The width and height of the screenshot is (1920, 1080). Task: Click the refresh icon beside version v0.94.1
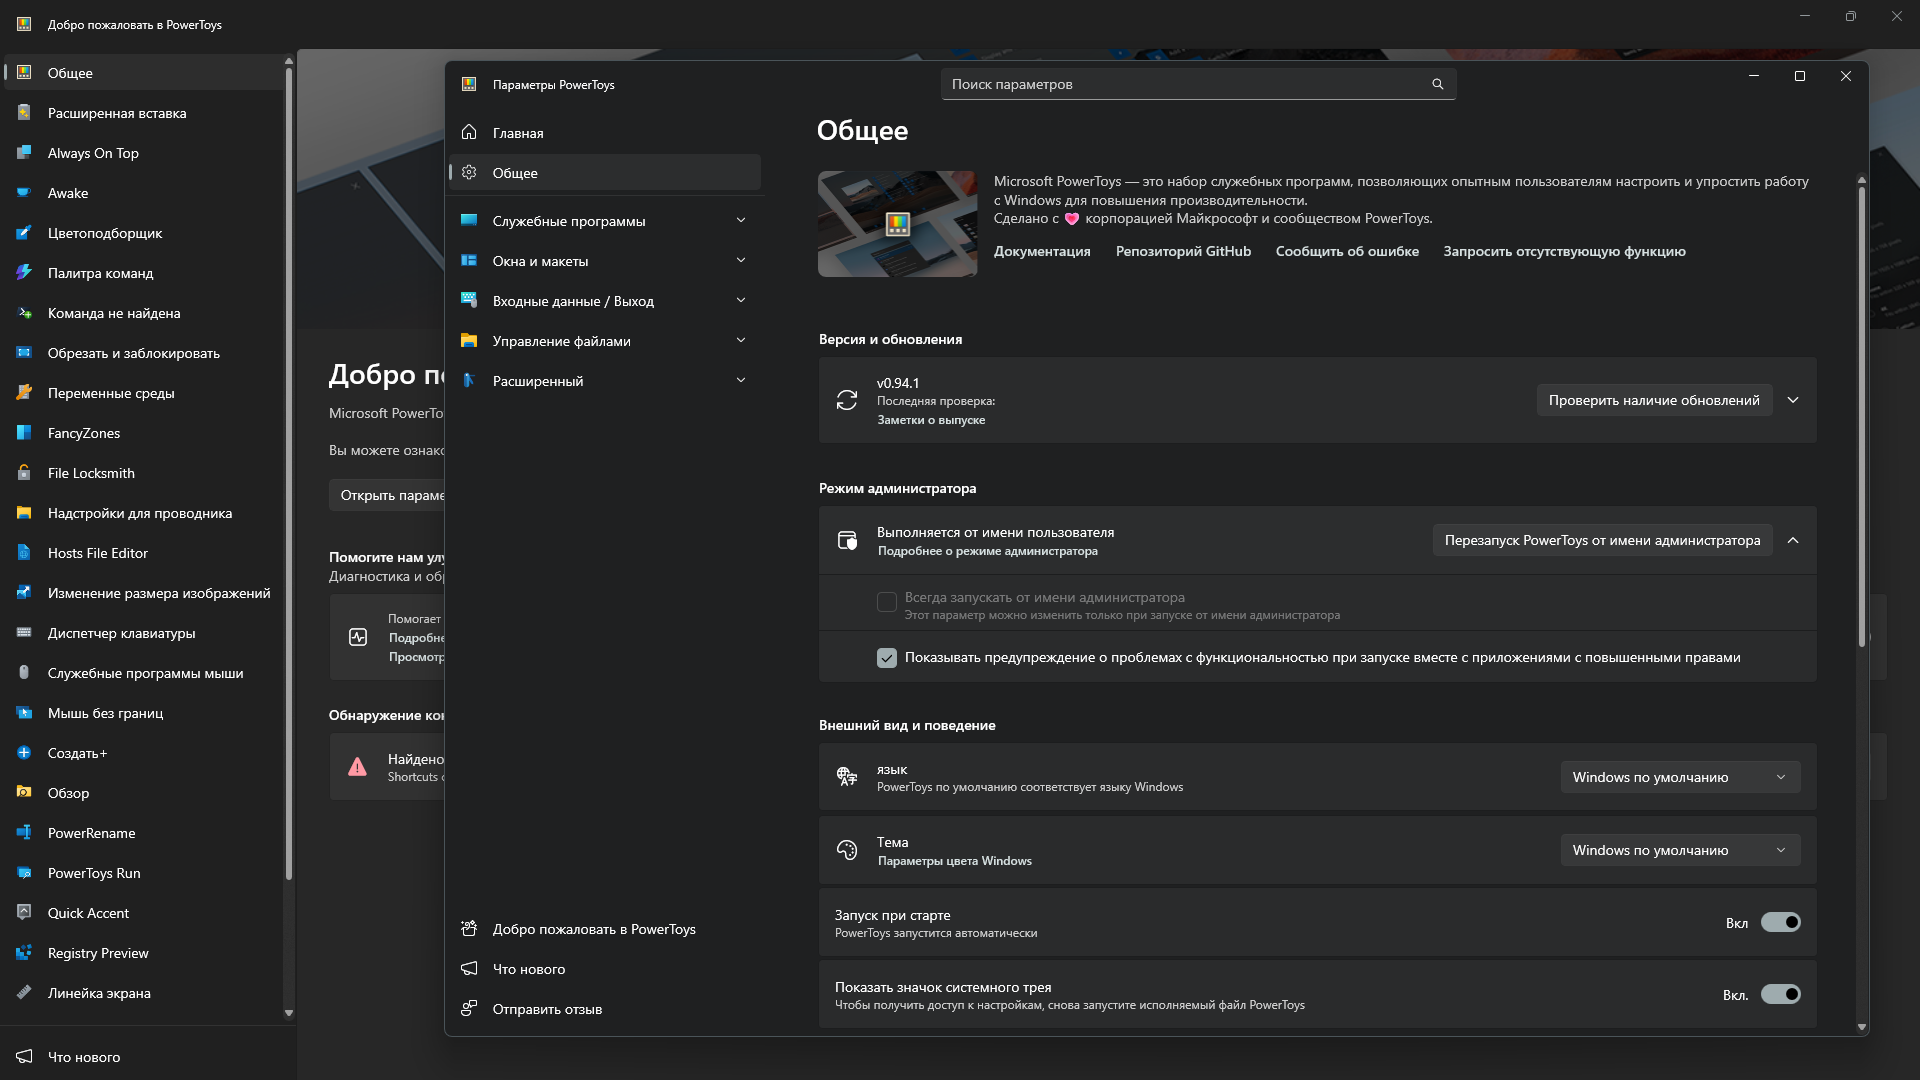point(846,400)
